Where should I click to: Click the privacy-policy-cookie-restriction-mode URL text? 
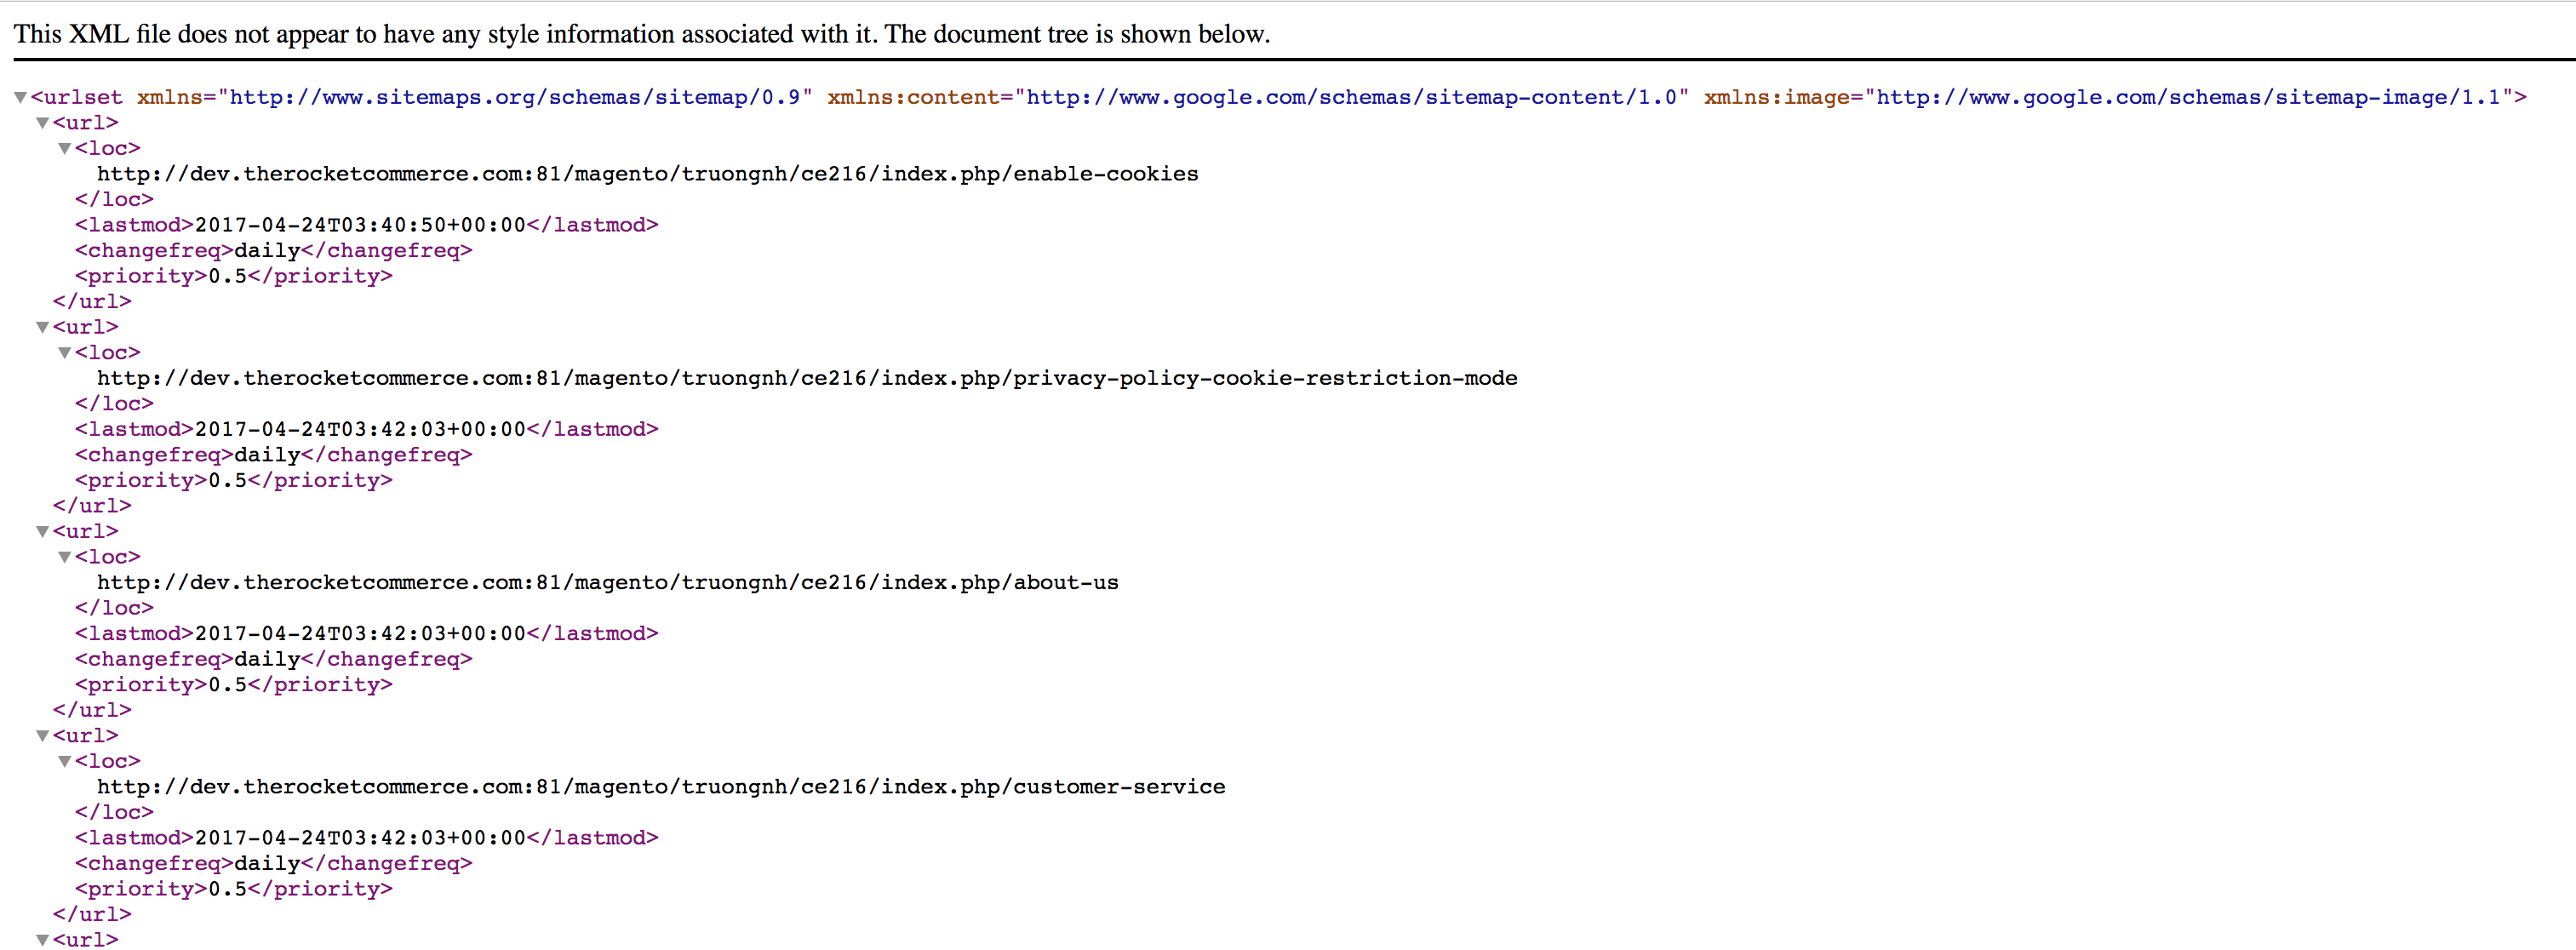point(806,378)
